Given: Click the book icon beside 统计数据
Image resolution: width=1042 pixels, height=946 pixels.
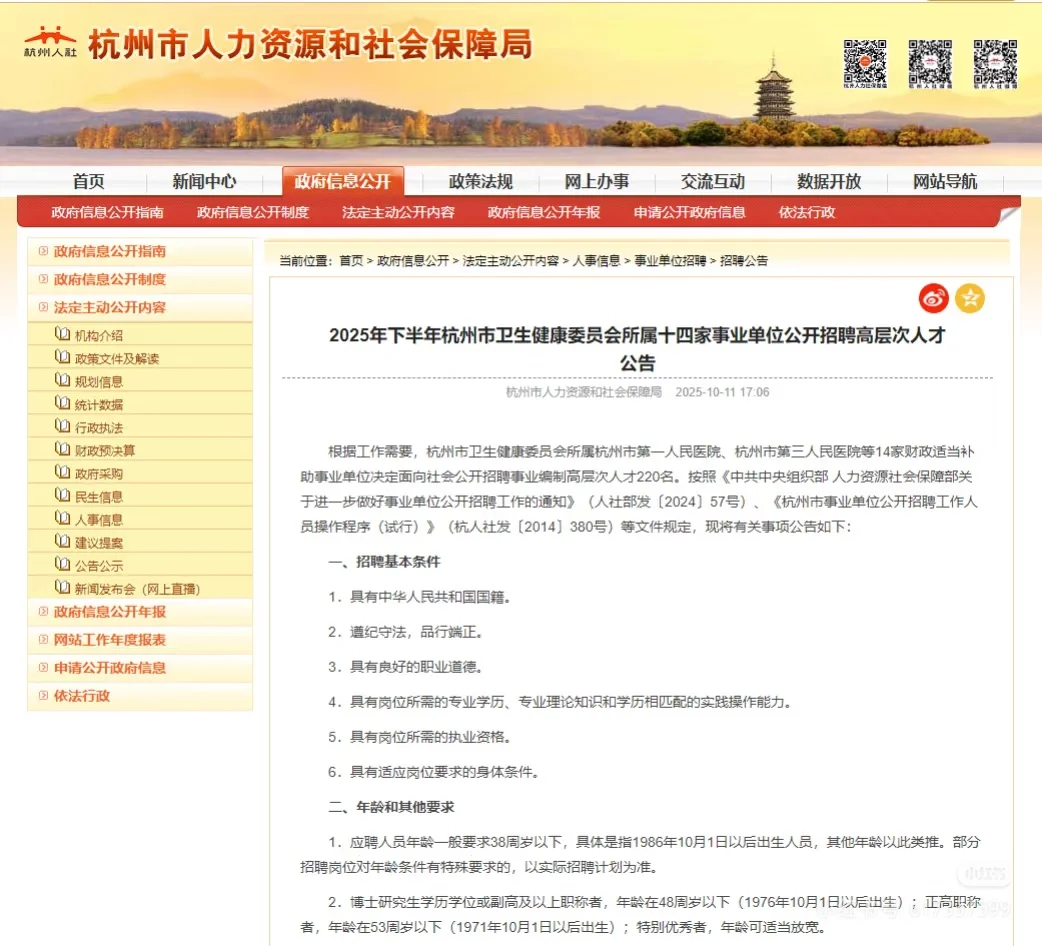Looking at the screenshot, I should (x=62, y=403).
